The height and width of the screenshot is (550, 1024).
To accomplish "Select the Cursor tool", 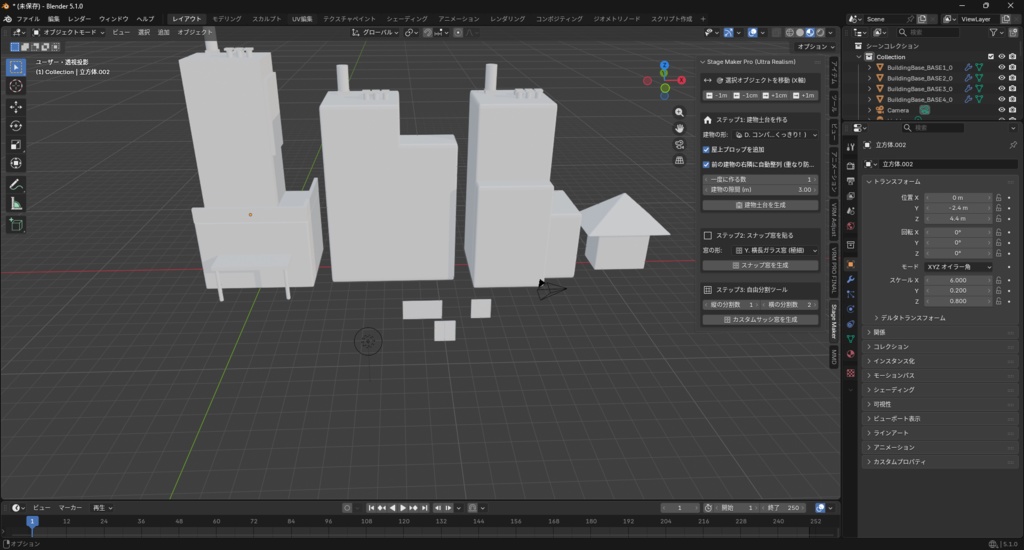I will [16, 86].
